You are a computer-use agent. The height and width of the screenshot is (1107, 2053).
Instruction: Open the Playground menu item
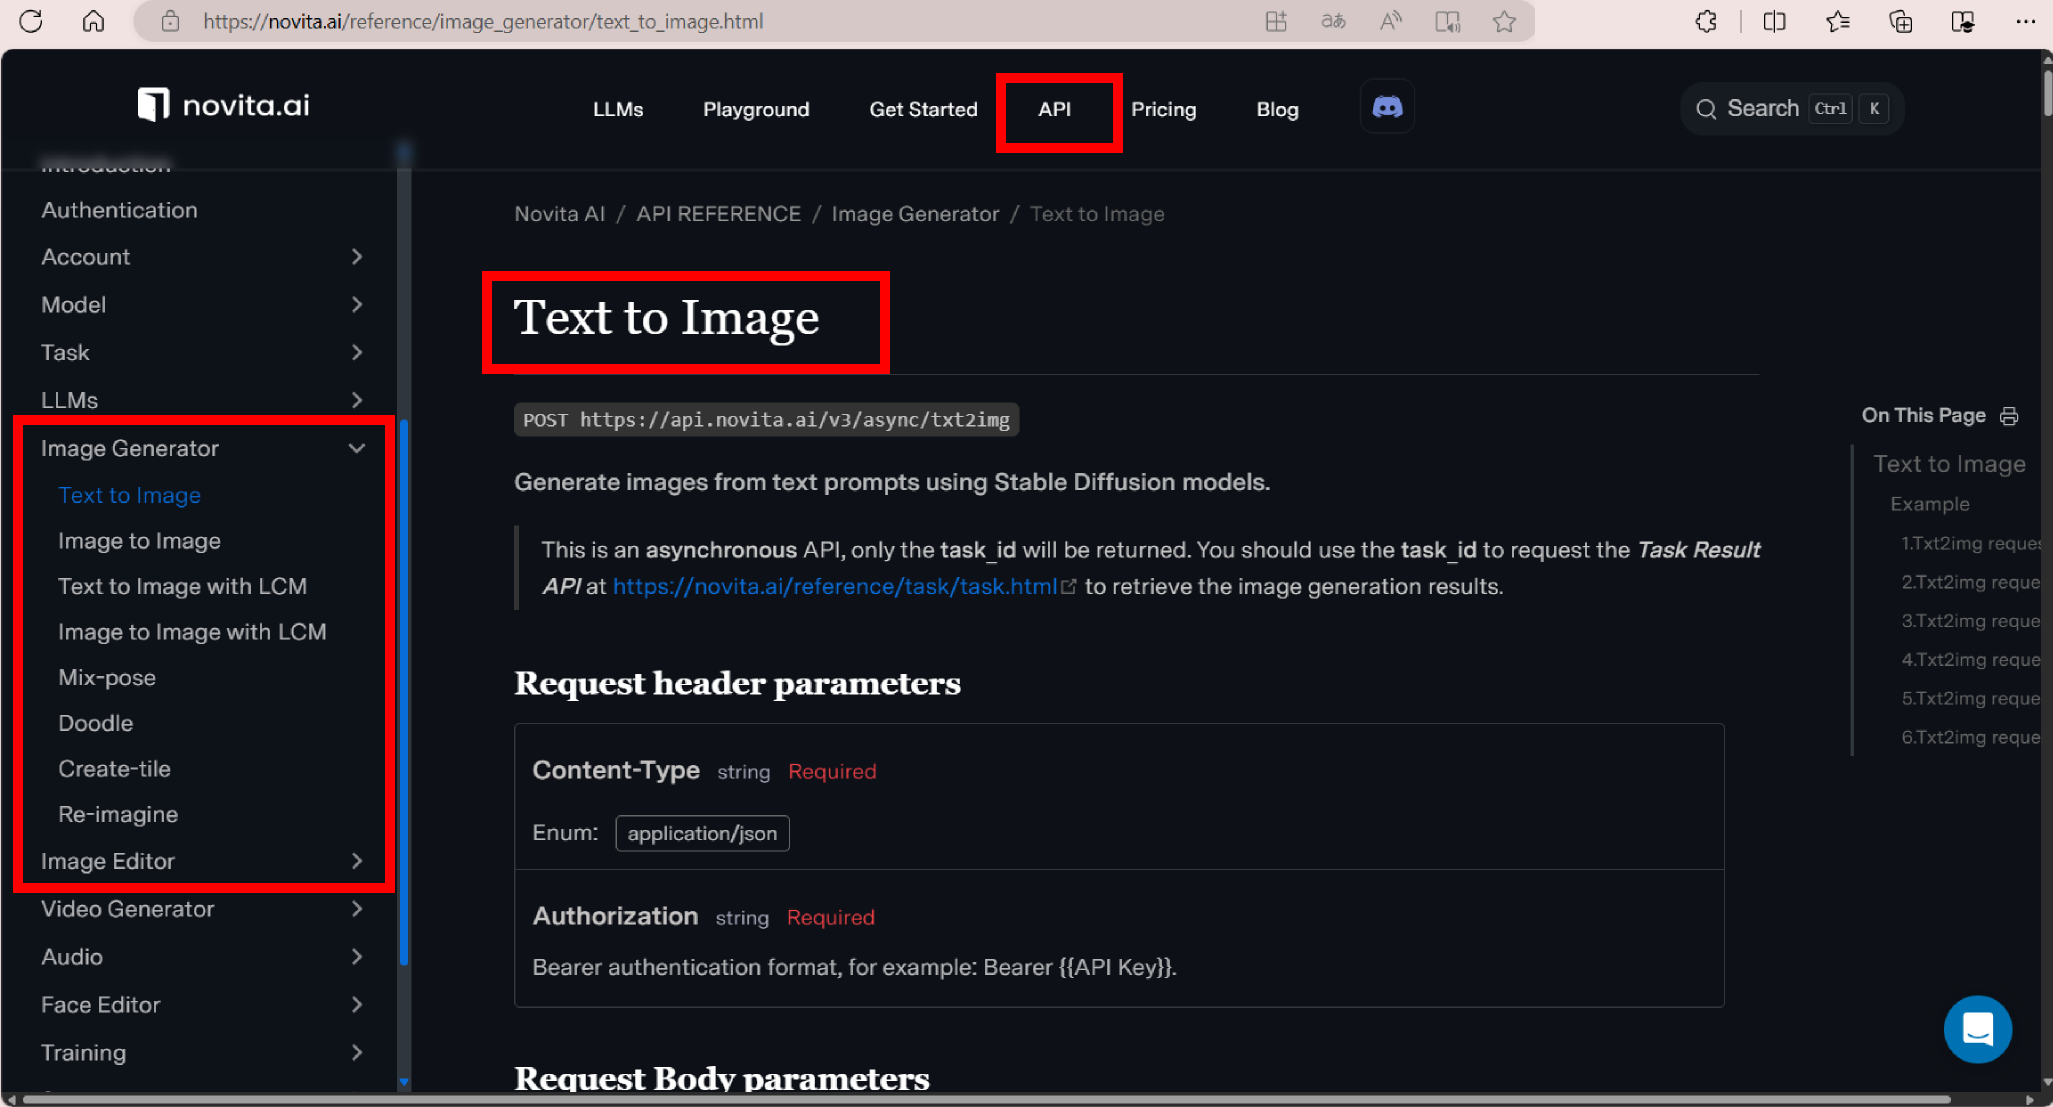pos(756,109)
